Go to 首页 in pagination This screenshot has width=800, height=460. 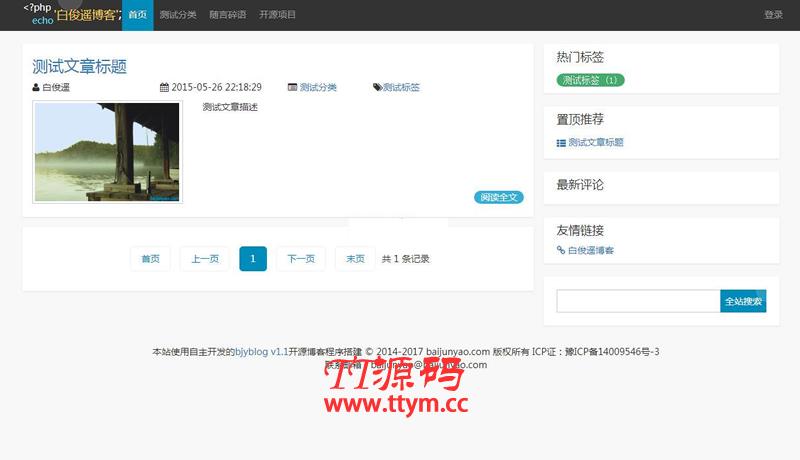[x=151, y=259]
